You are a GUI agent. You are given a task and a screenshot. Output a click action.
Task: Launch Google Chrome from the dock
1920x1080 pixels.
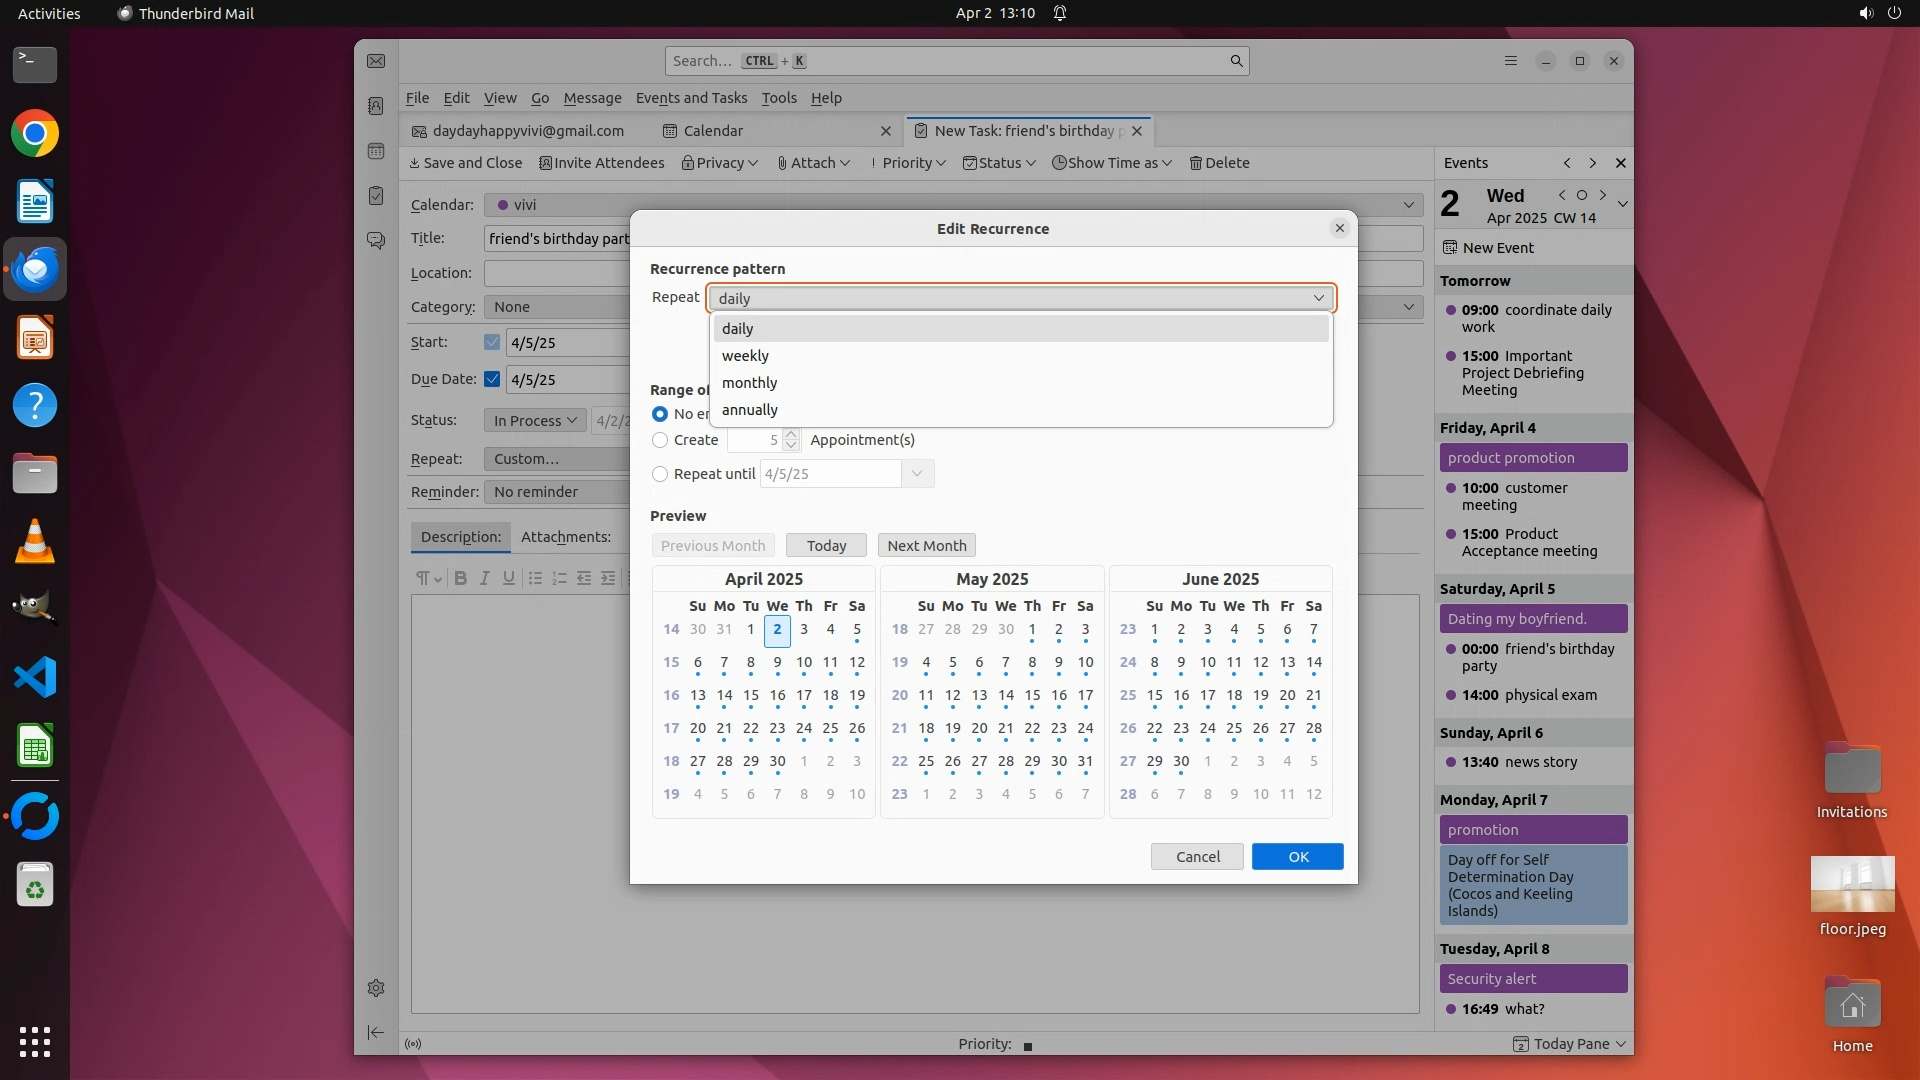click(x=35, y=134)
